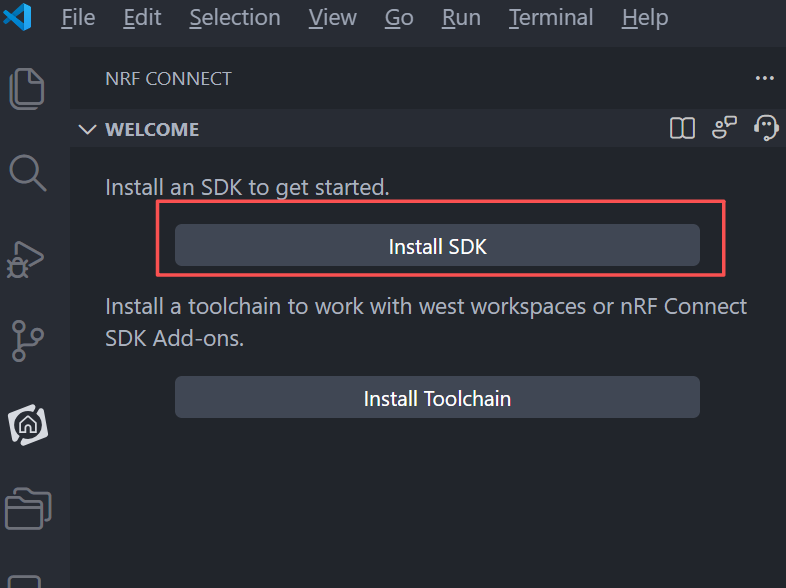Click the Install Toolchain button
Screen dimensions: 786x588
pyautogui.click(x=437, y=398)
